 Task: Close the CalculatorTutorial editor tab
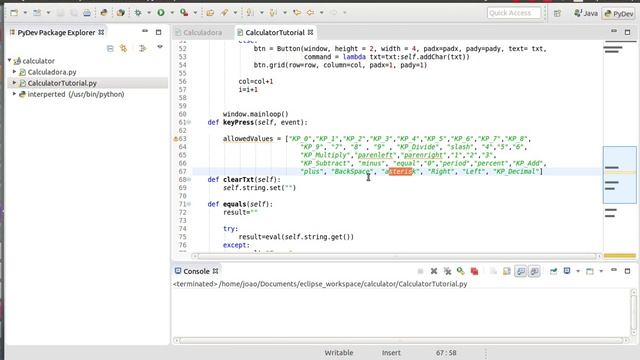coord(311,32)
